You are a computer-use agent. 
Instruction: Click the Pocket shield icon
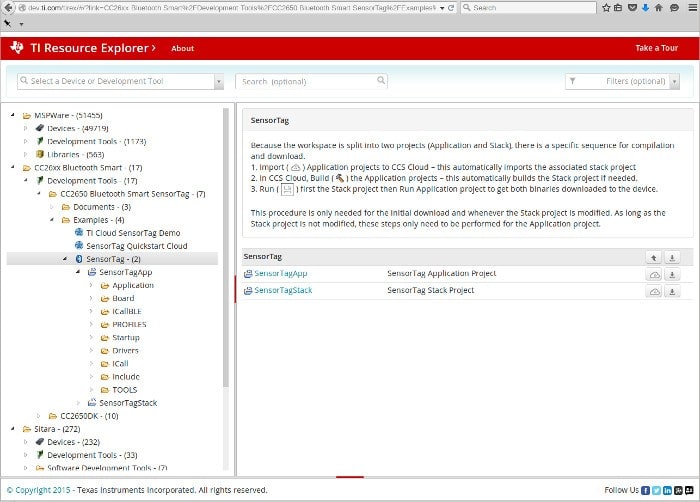[x=632, y=8]
